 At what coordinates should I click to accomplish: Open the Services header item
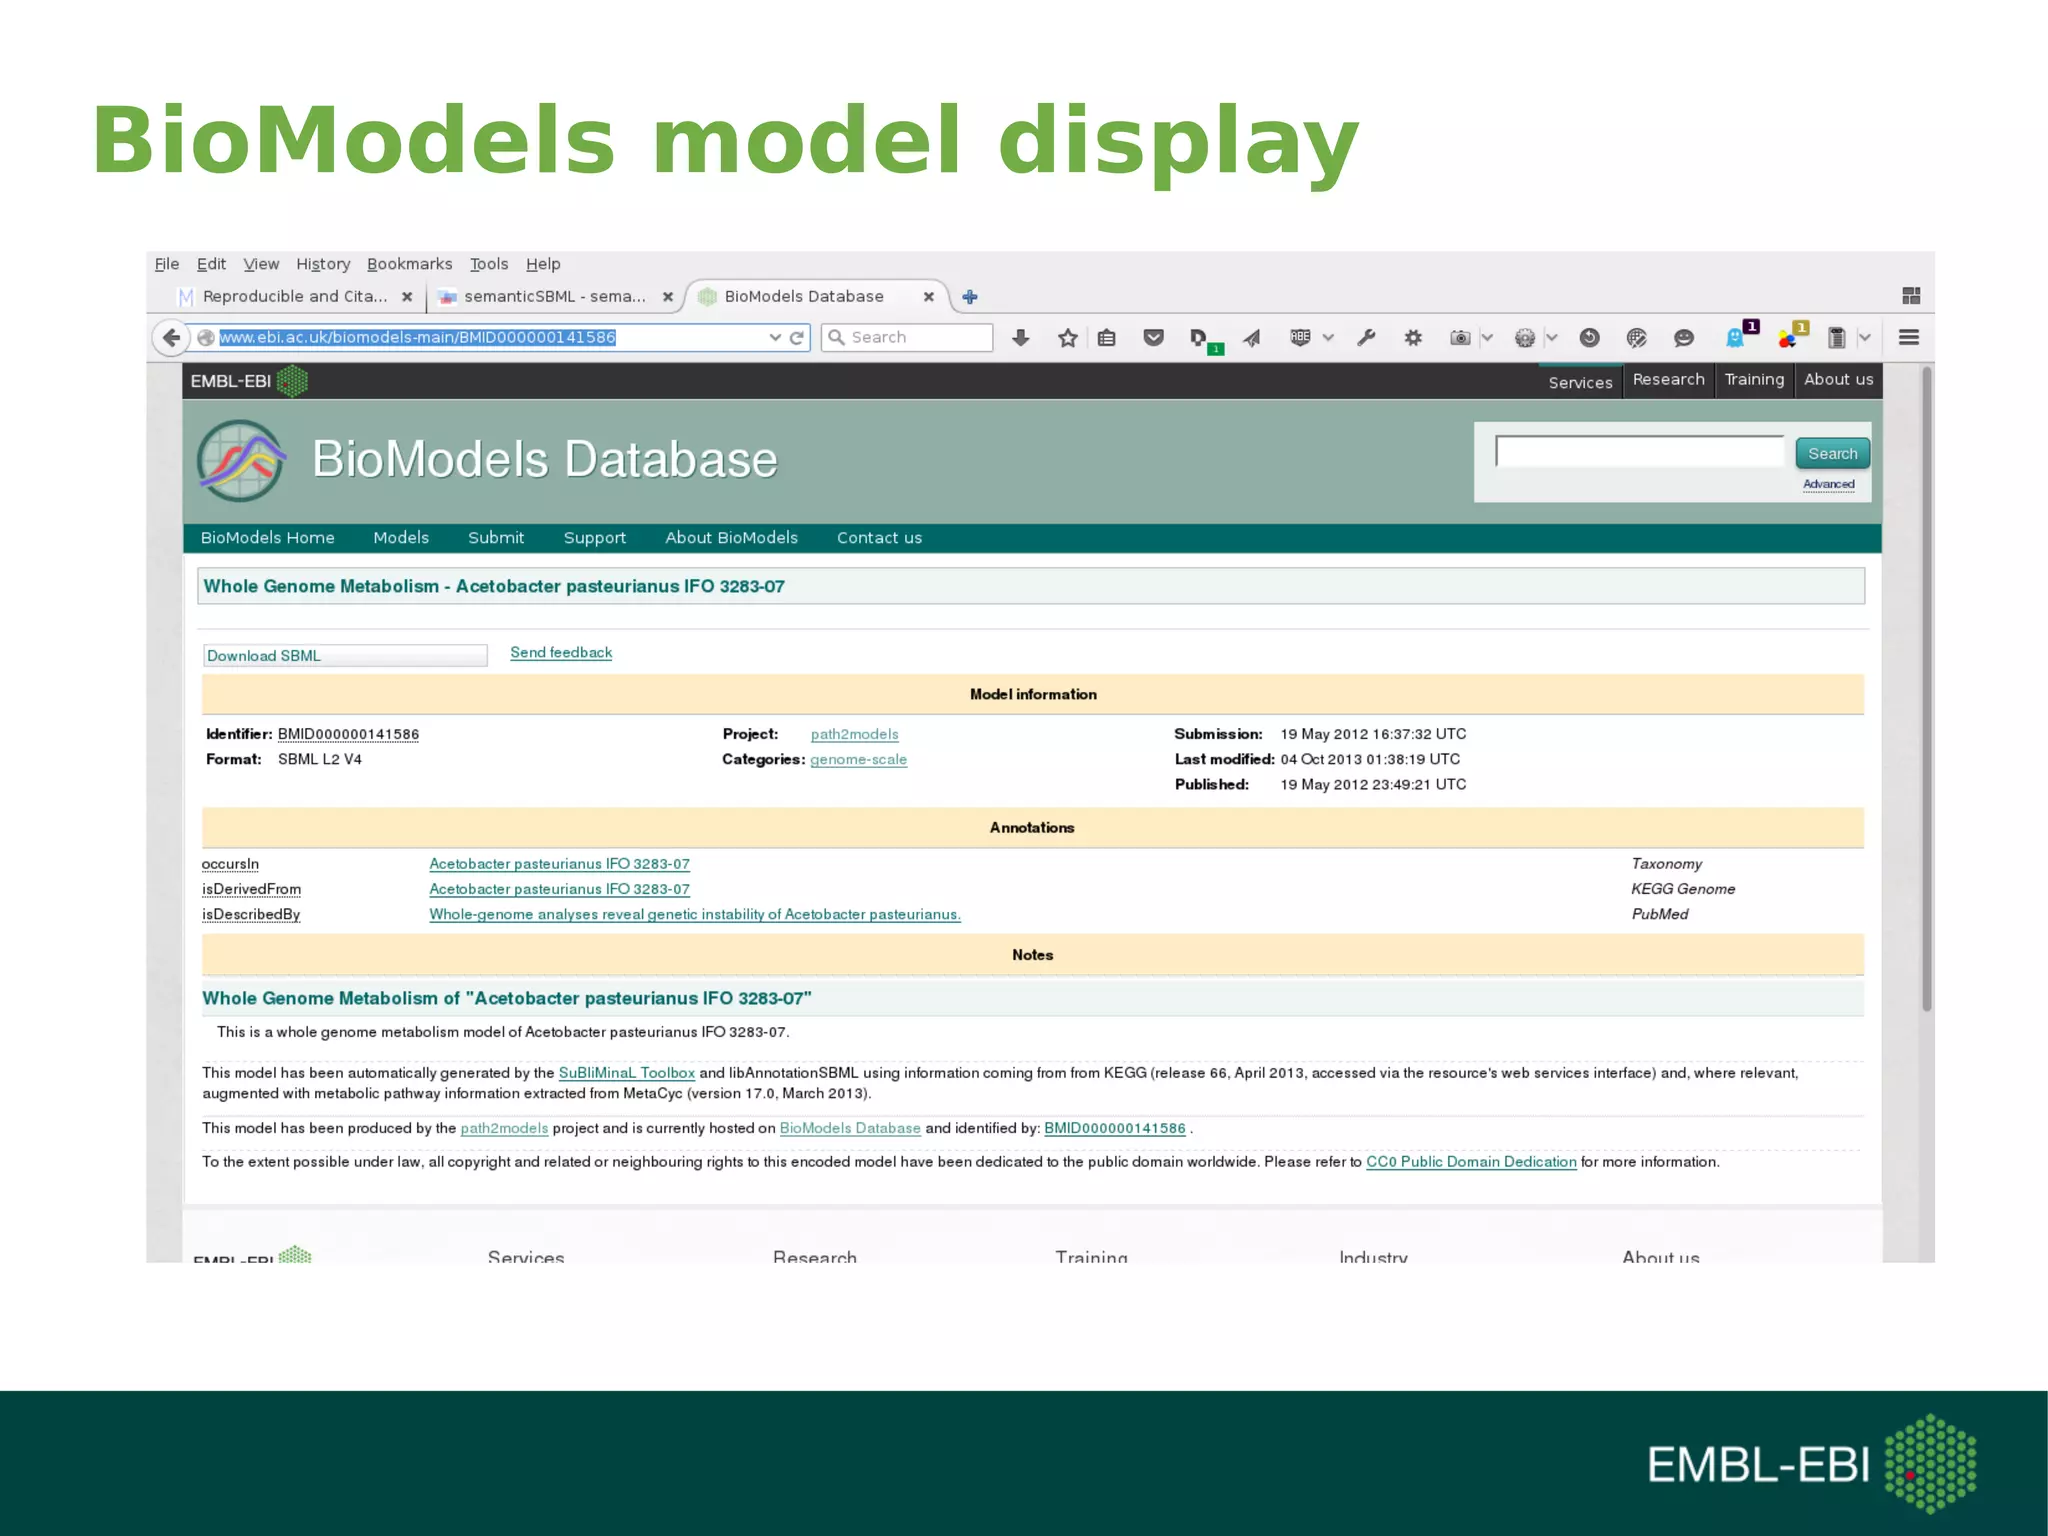click(1580, 382)
